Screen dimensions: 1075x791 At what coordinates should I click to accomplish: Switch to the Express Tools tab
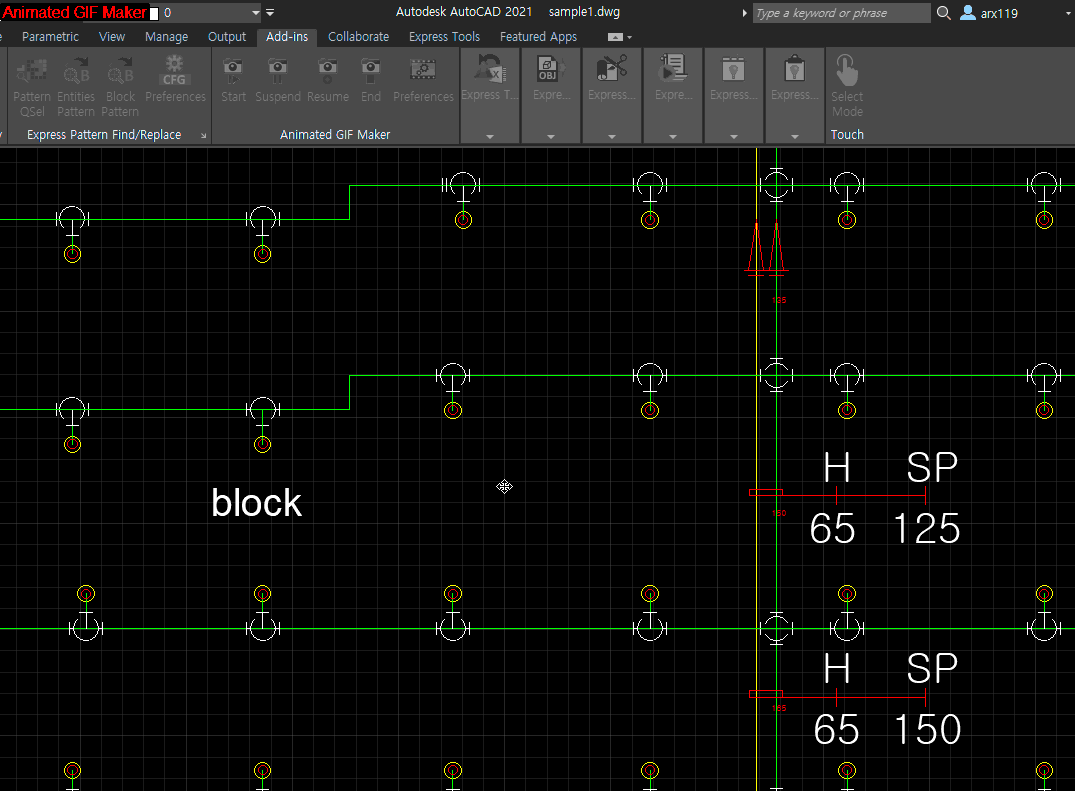coord(444,37)
